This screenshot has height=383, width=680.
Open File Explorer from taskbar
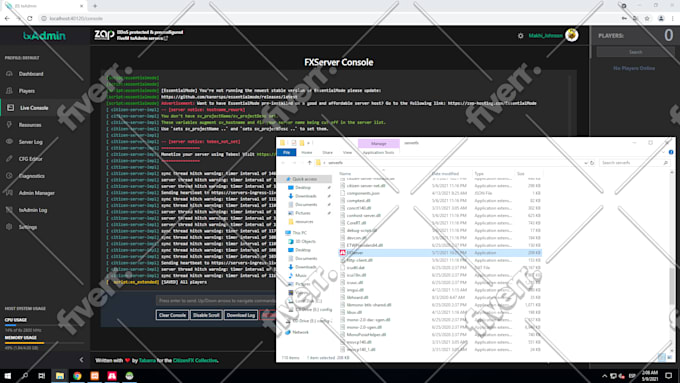pyautogui.click(x=60, y=376)
